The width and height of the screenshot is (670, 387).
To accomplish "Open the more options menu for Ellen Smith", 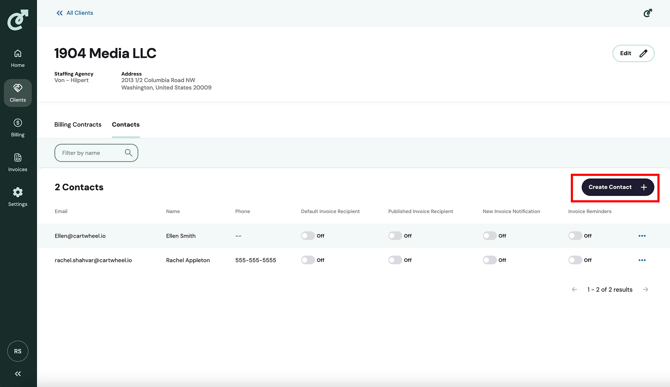I will (642, 236).
